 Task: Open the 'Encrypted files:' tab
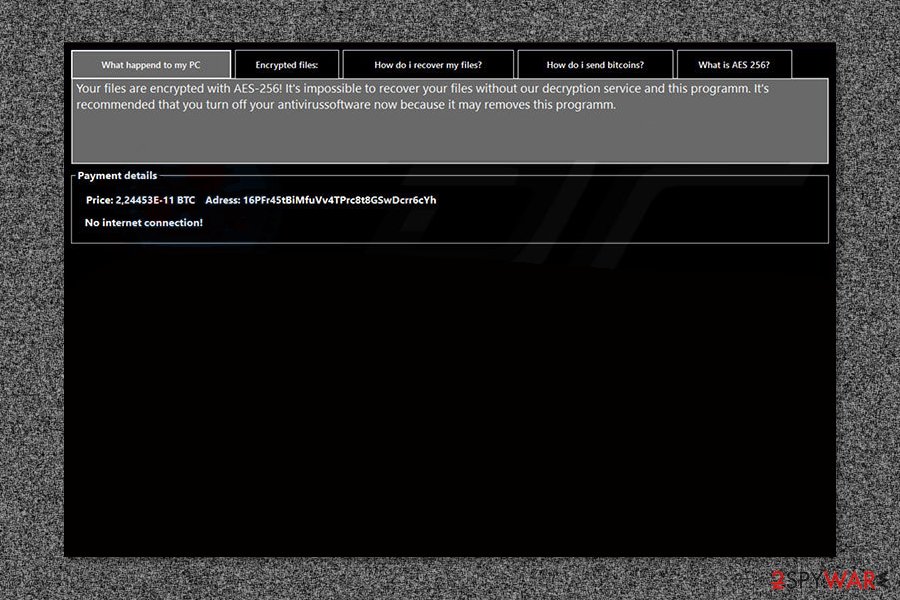[x=286, y=64]
